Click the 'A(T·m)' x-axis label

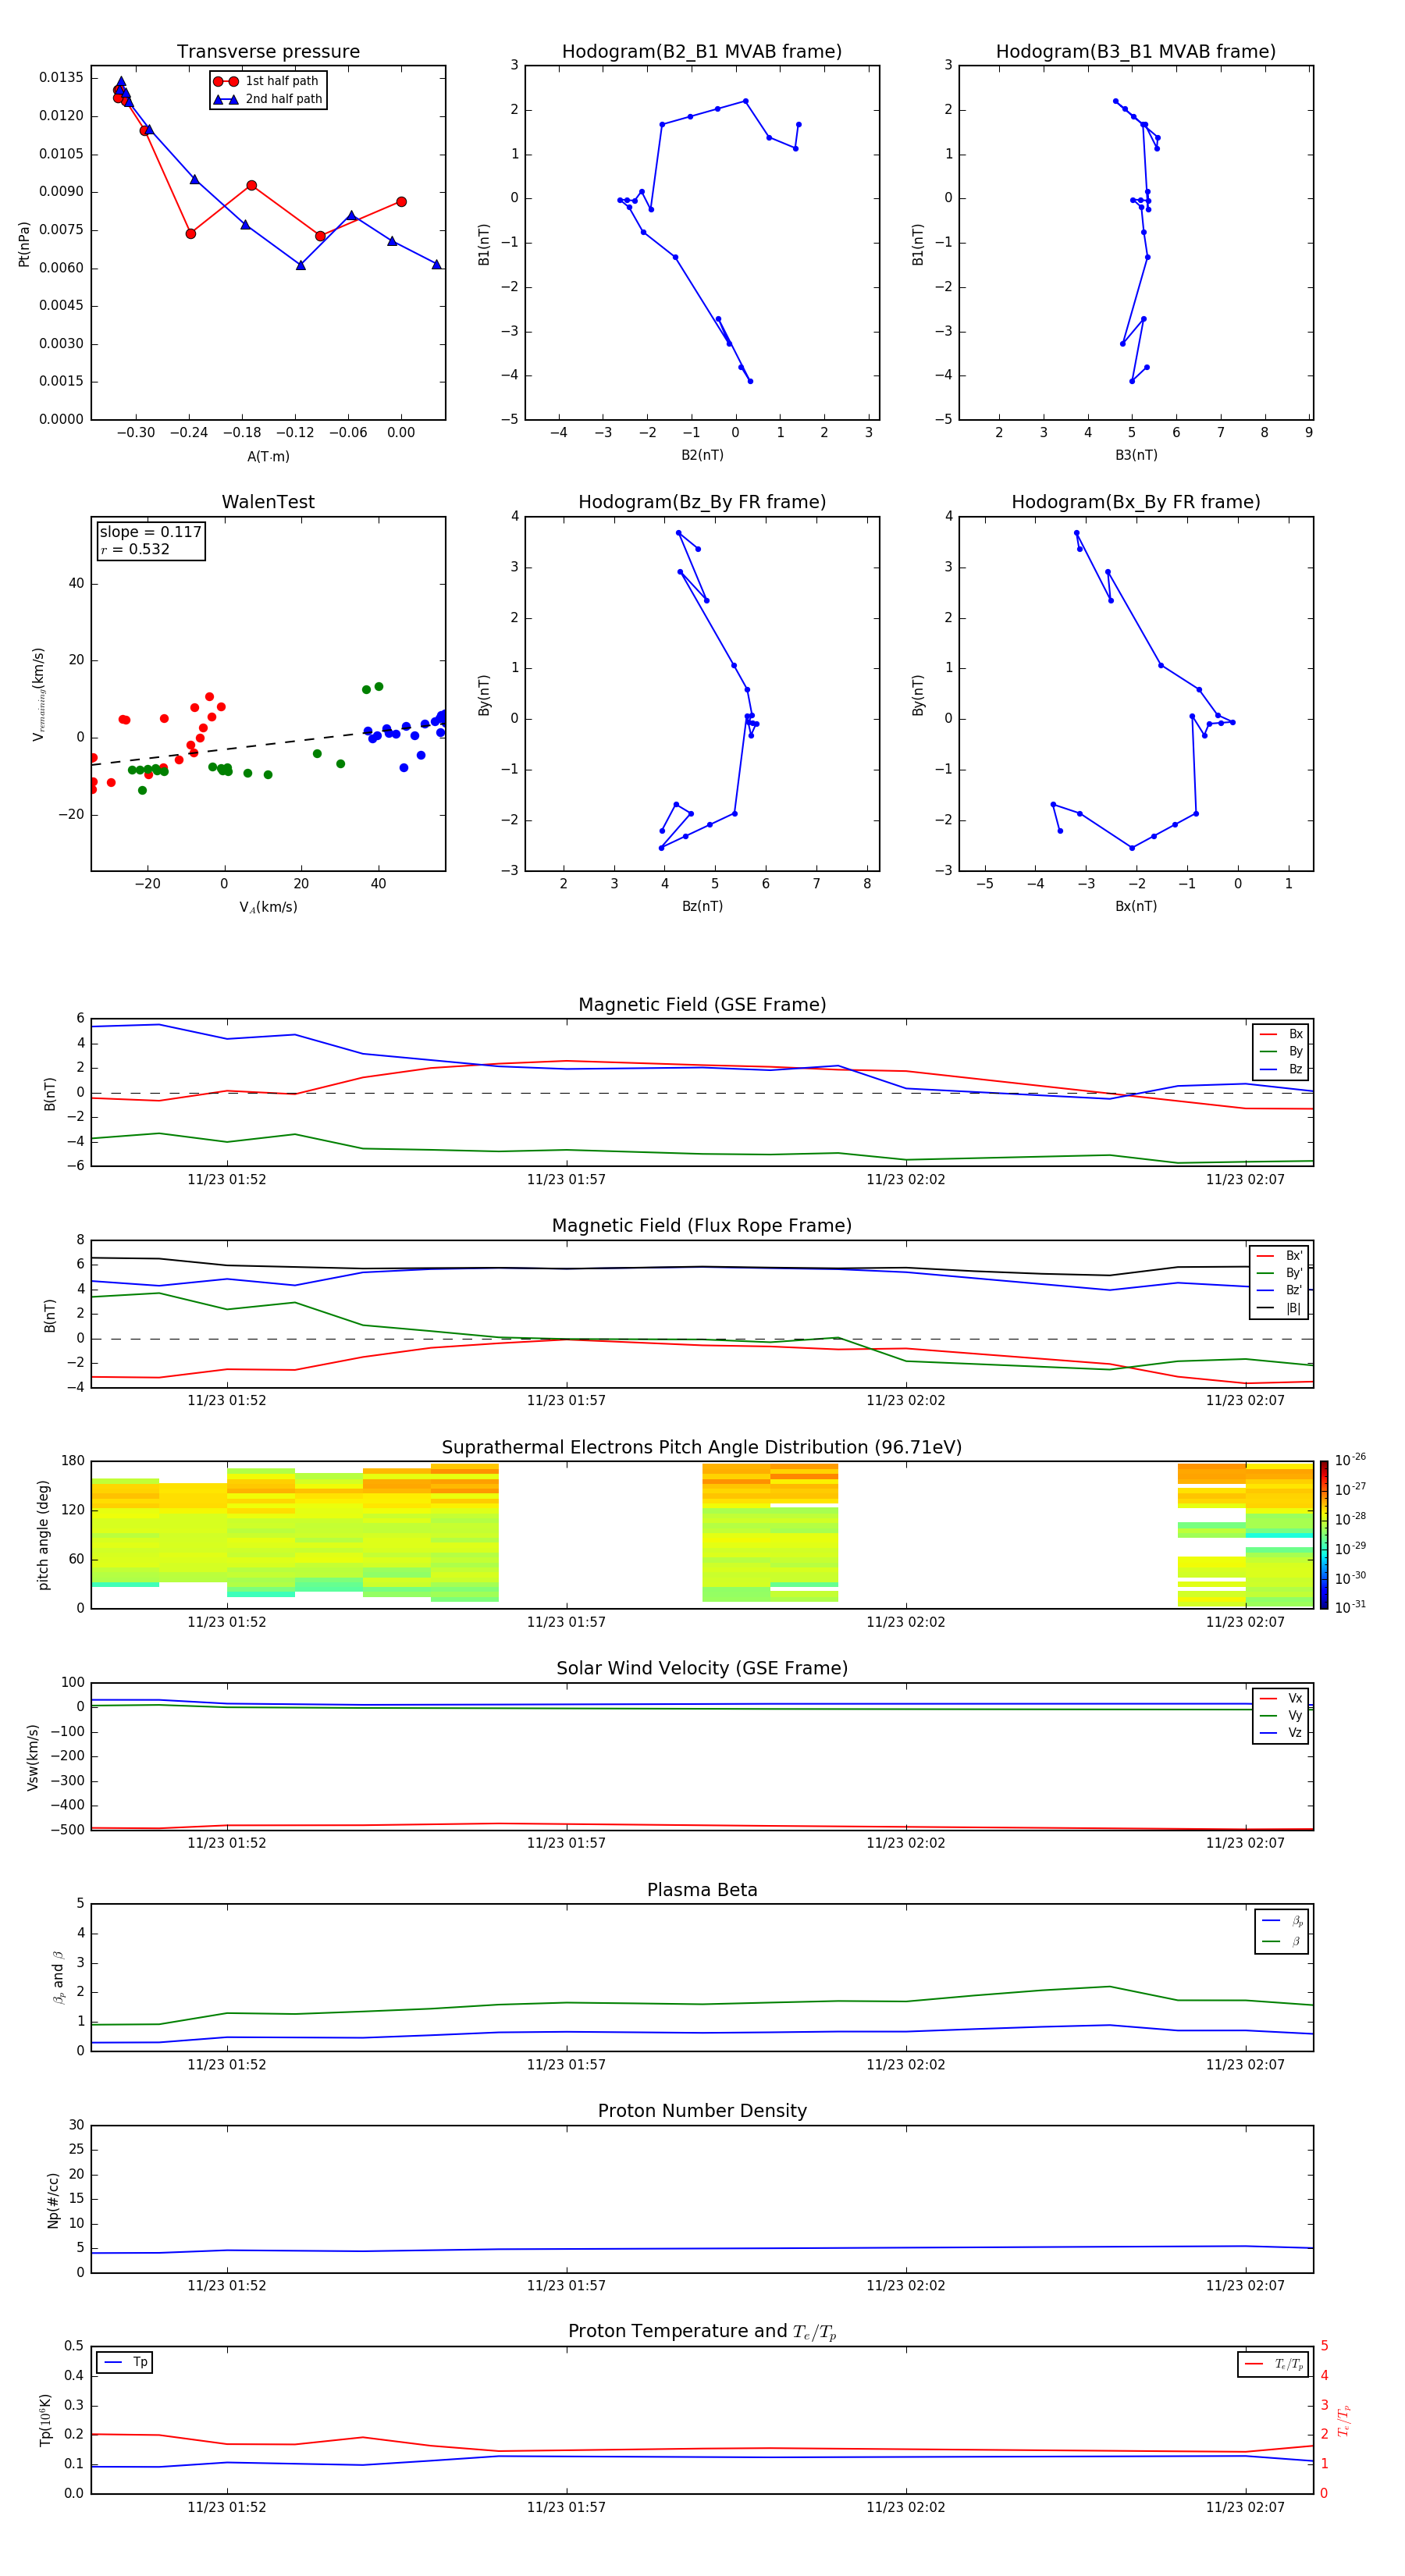268,456
